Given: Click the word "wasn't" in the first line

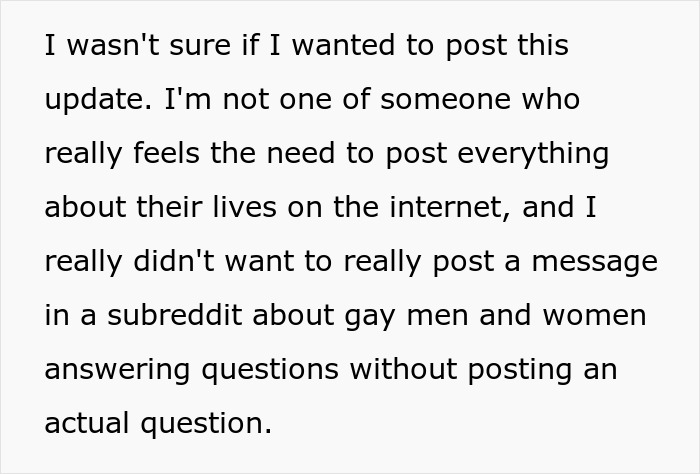Looking at the screenshot, I should [109, 47].
